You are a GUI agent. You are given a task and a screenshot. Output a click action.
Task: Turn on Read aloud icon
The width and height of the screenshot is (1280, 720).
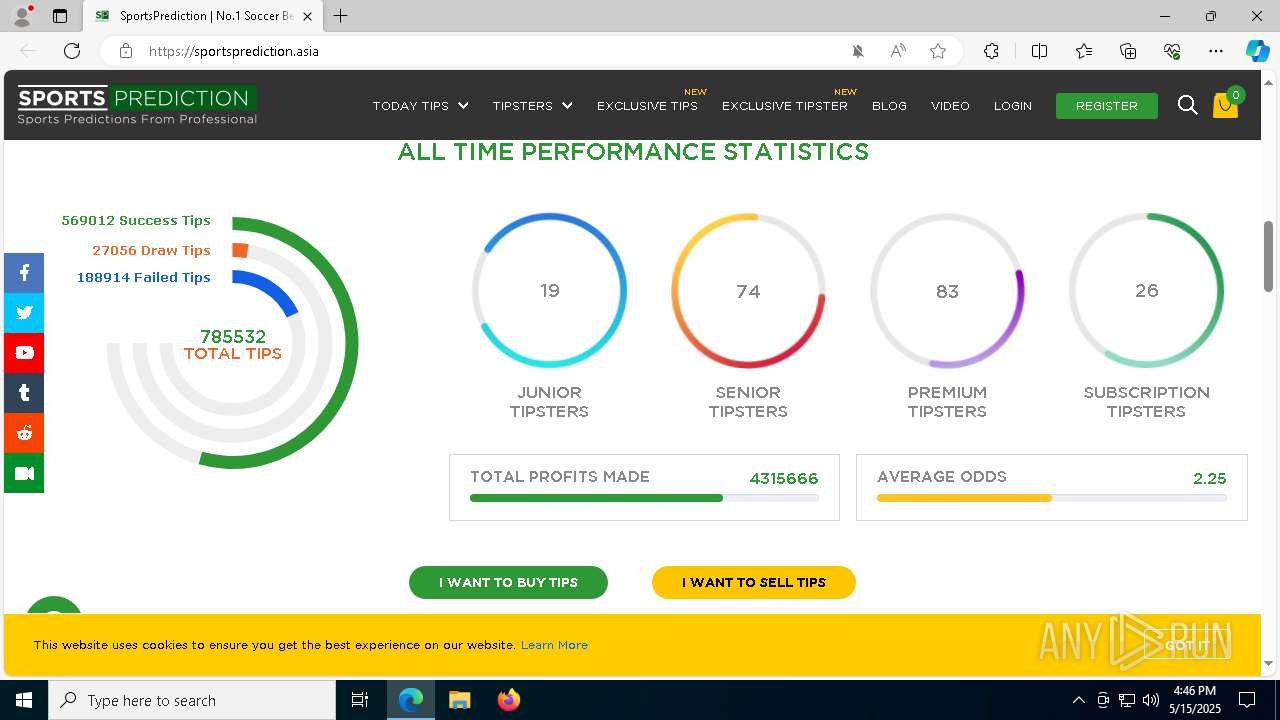click(x=898, y=51)
